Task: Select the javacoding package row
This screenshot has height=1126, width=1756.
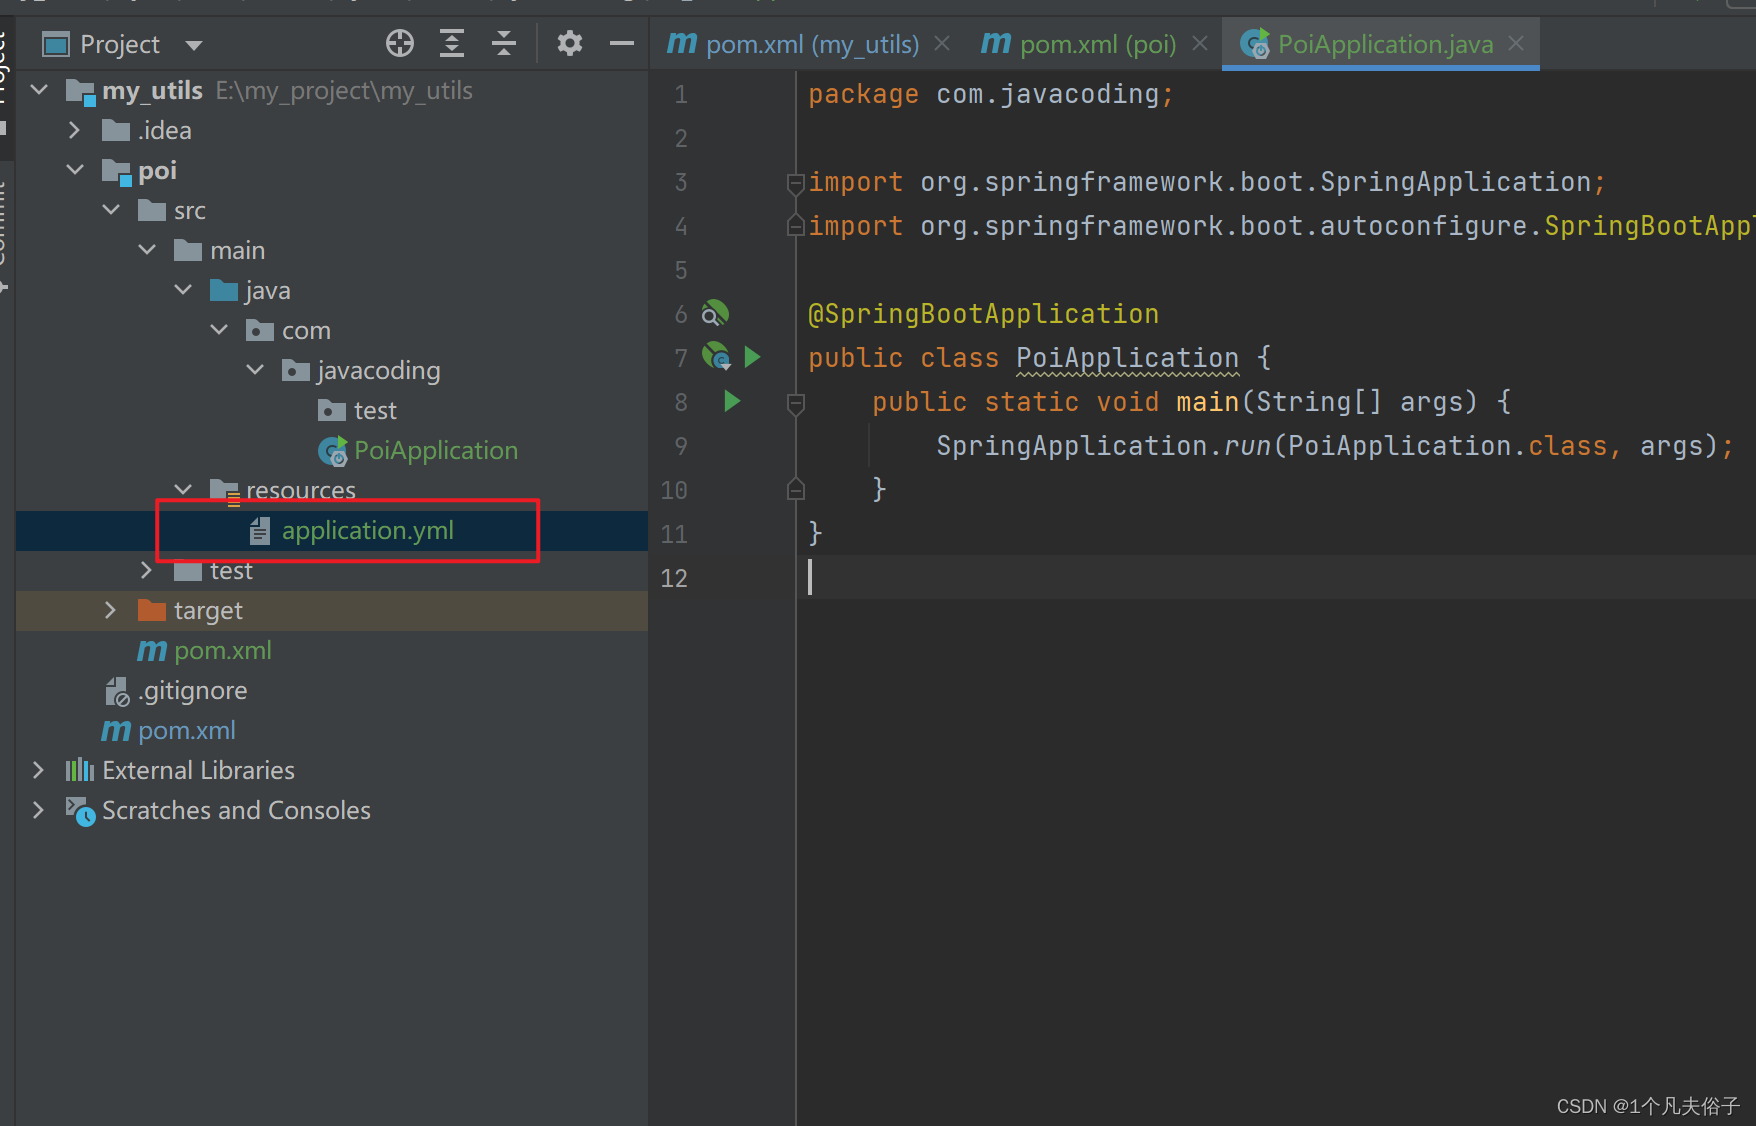Action: (x=332, y=370)
